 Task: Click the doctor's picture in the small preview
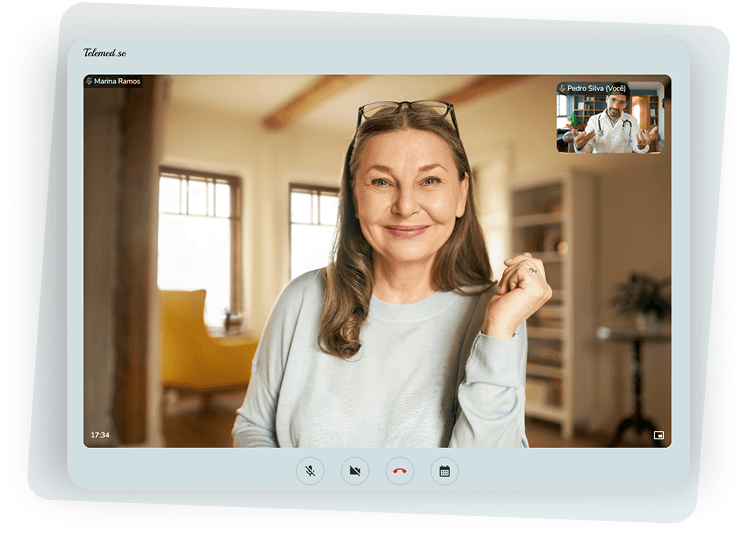click(610, 118)
